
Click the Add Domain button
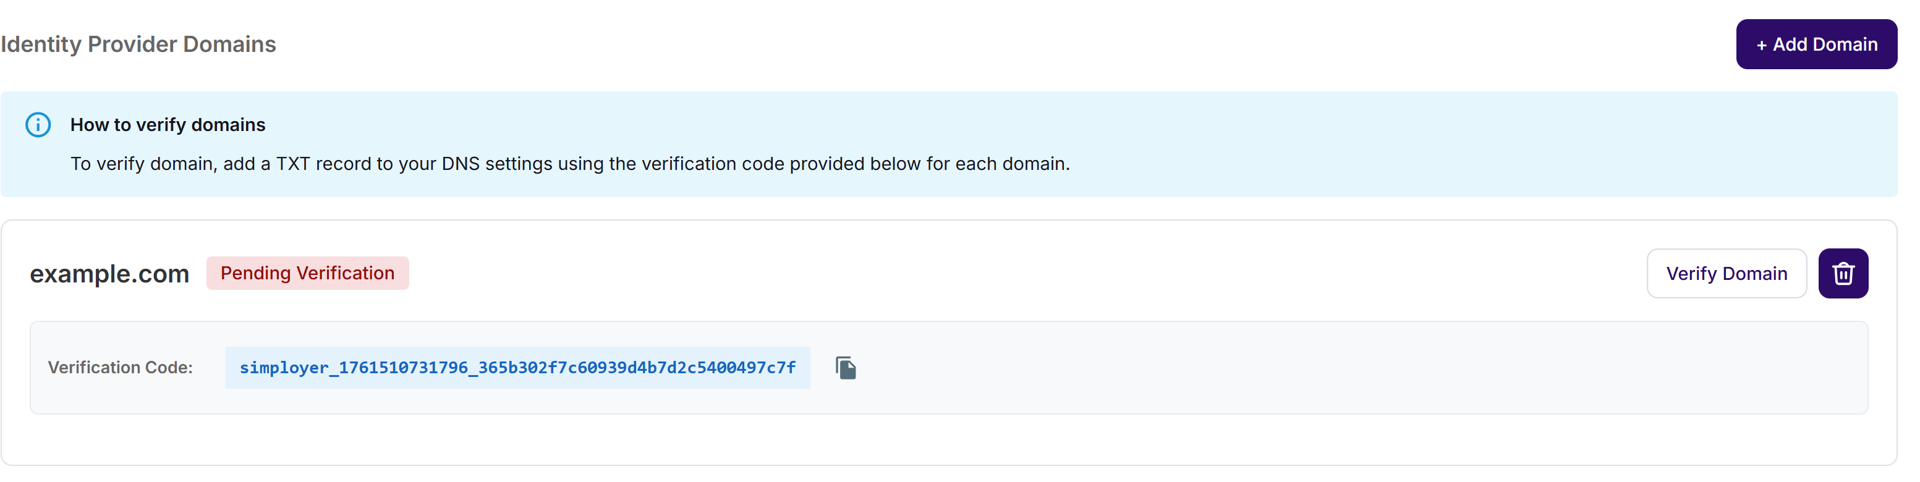point(1816,44)
